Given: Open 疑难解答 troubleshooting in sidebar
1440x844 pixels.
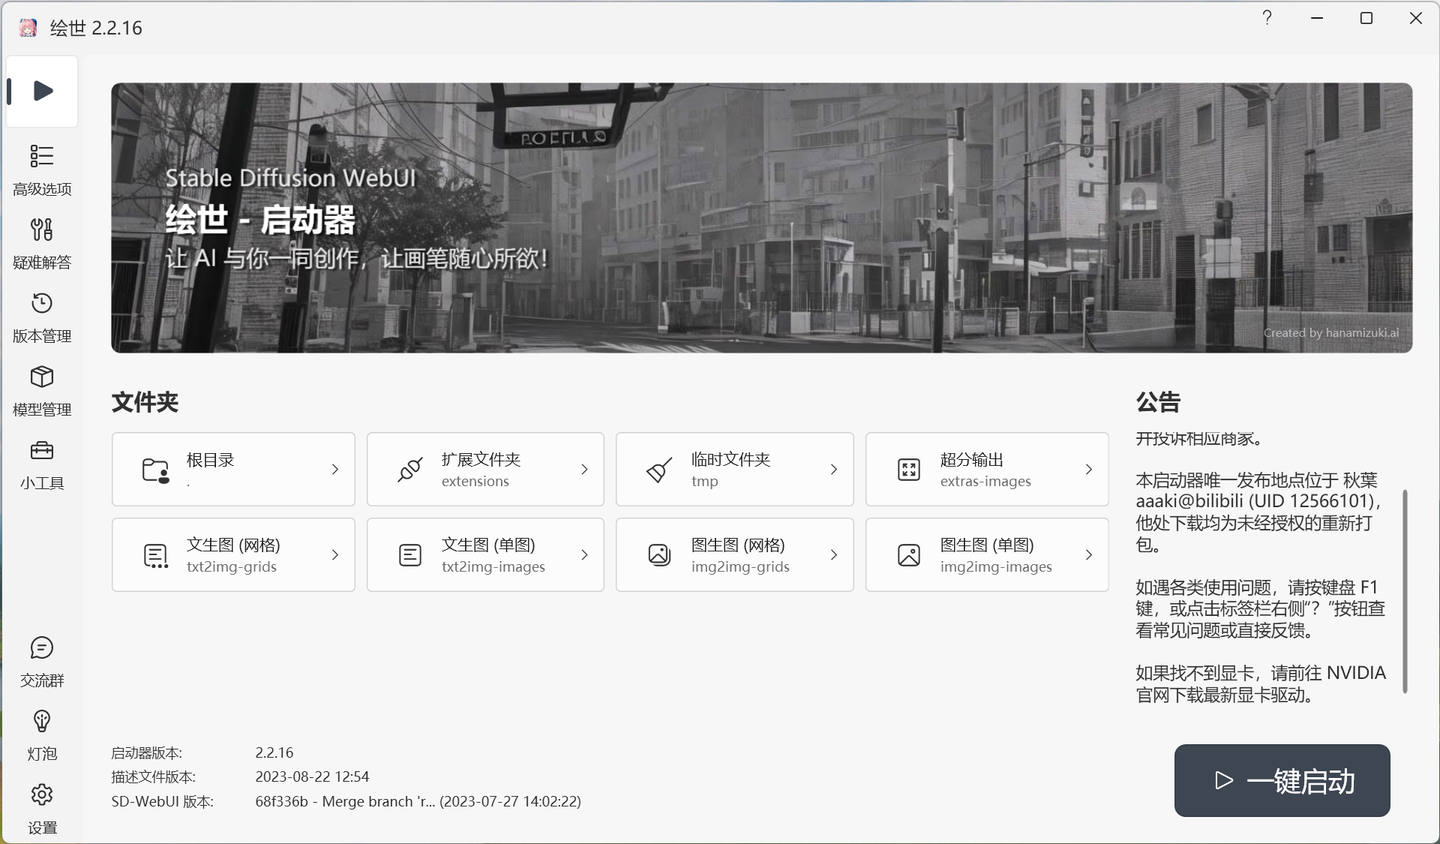Looking at the screenshot, I should 42,243.
